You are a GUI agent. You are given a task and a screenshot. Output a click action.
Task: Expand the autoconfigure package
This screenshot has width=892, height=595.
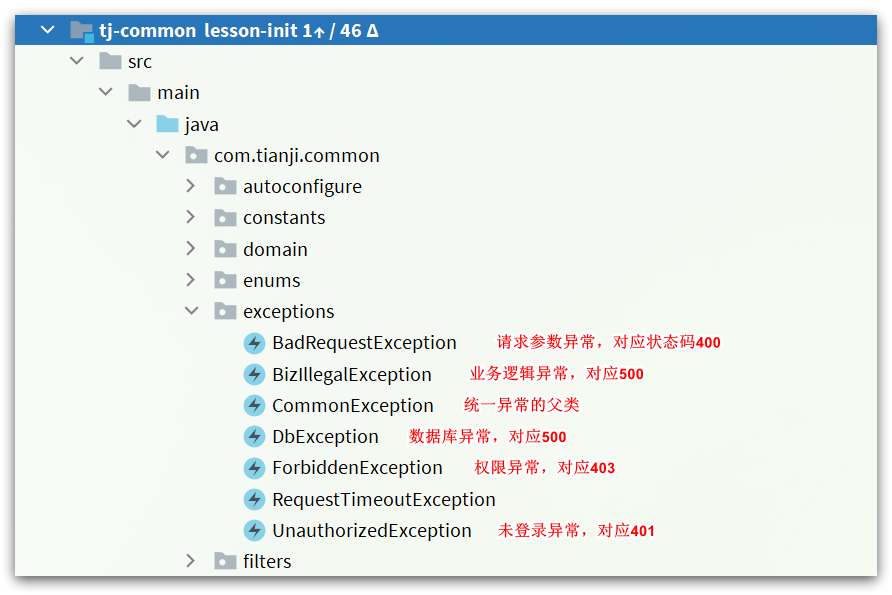(x=191, y=186)
